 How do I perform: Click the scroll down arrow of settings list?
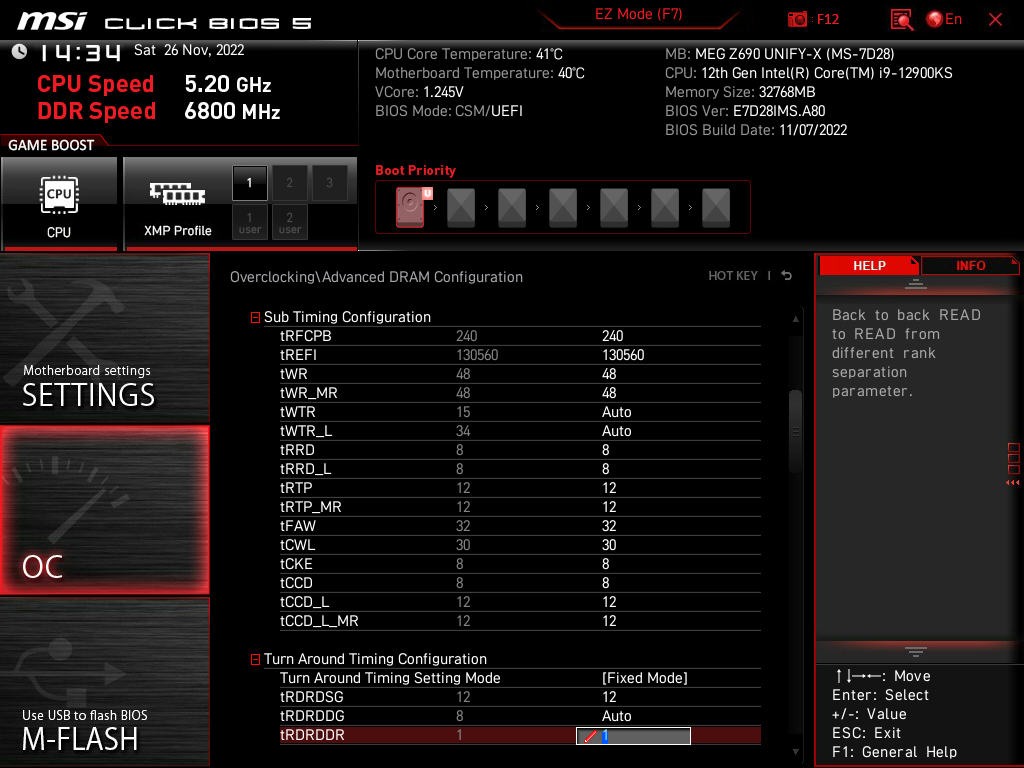(795, 752)
